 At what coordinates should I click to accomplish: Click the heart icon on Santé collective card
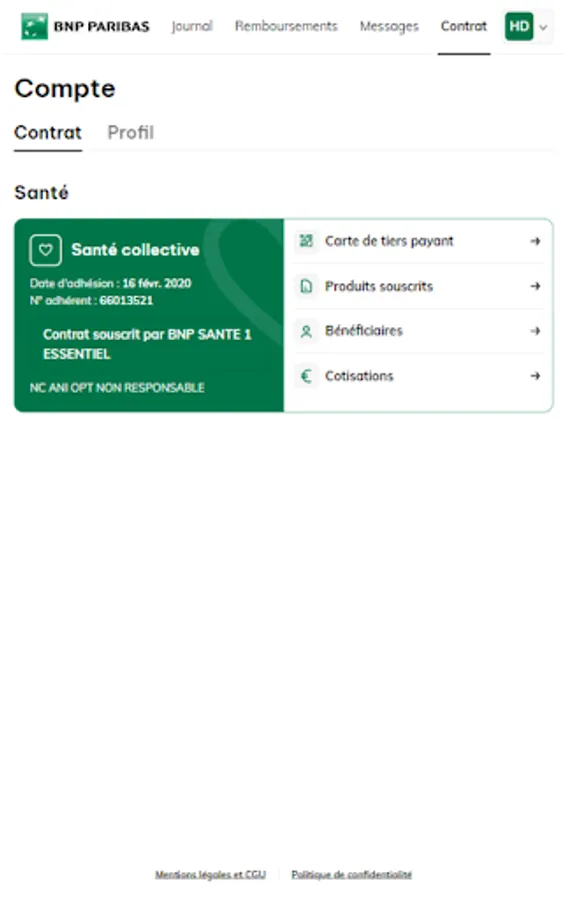coord(45,250)
